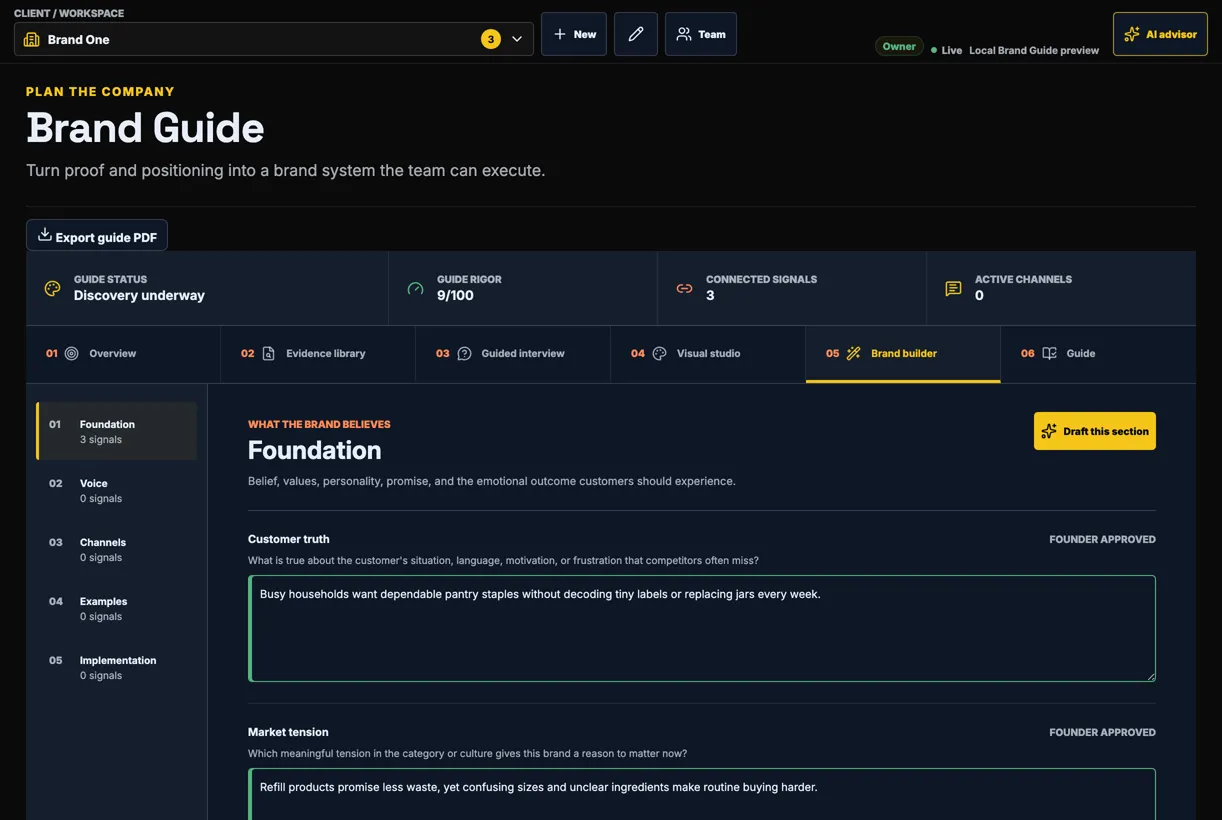1222x820 pixels.
Task: Click the document search icon on Evidence library
Action: tap(268, 353)
